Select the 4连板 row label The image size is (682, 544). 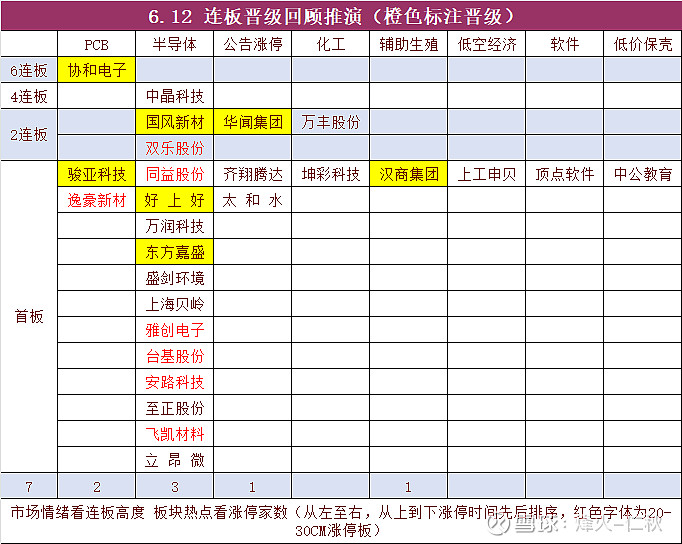[x=29, y=96]
